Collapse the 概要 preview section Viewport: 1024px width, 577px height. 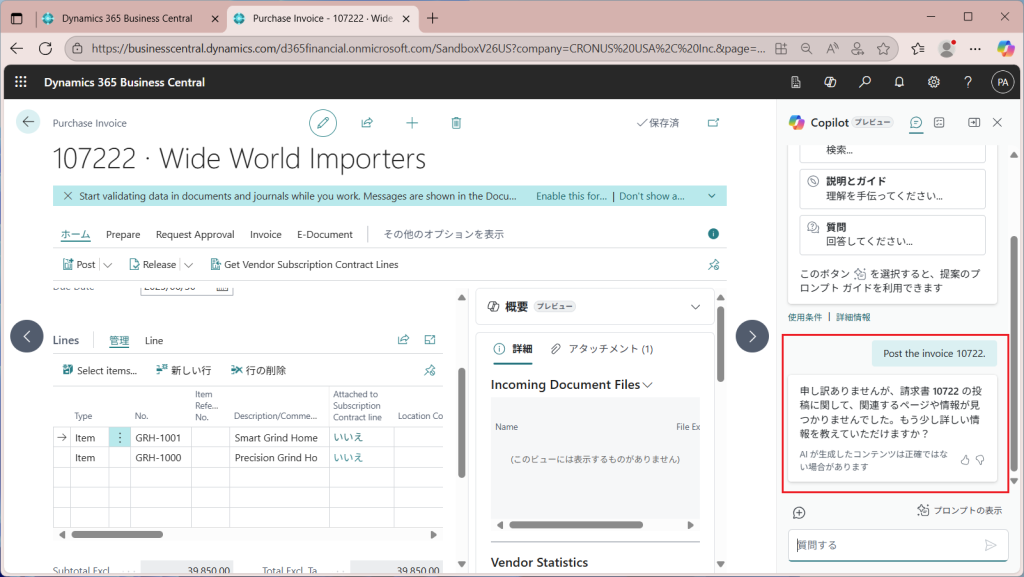(696, 307)
